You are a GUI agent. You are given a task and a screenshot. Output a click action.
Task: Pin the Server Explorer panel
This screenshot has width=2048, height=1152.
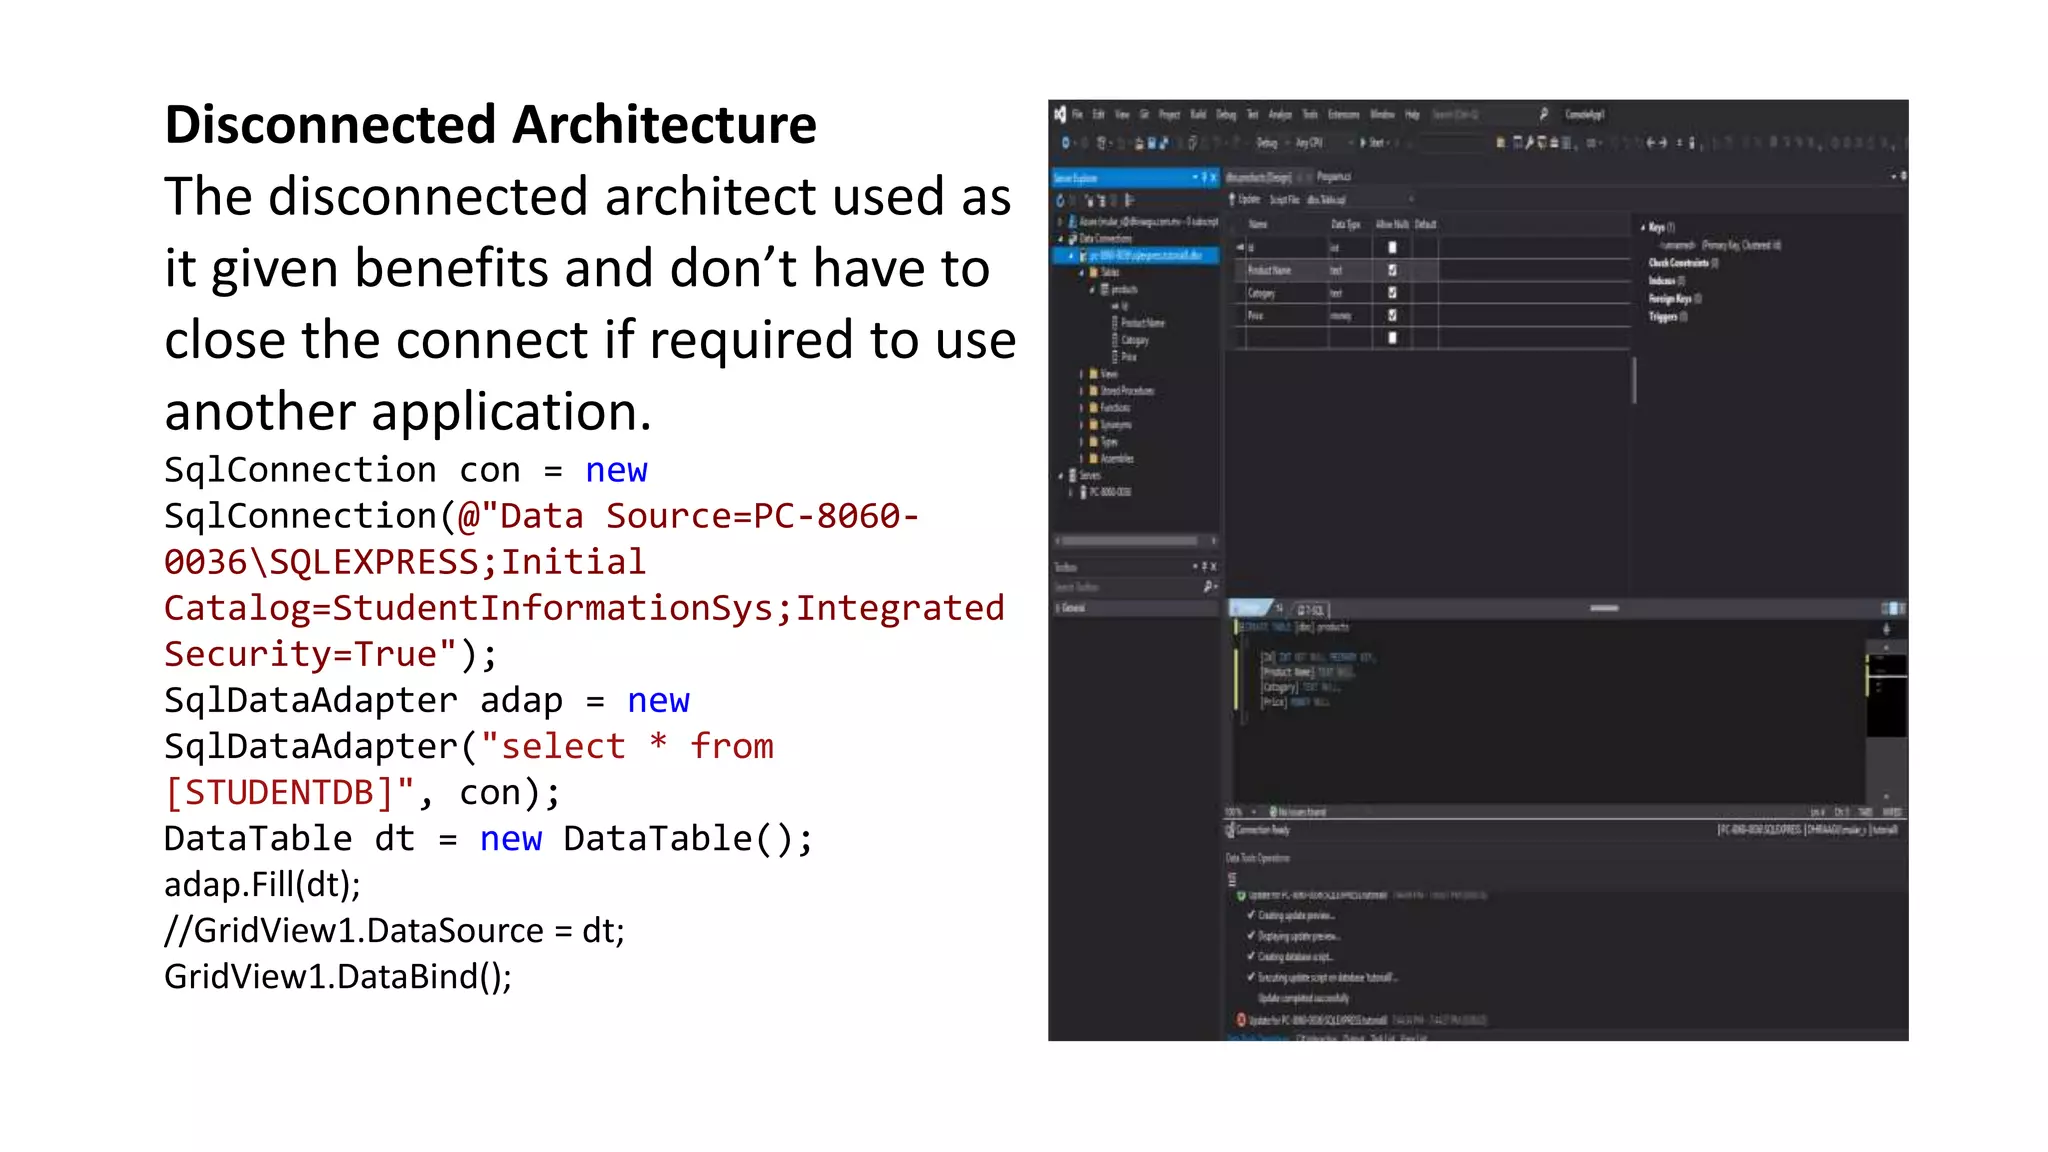tap(1204, 178)
